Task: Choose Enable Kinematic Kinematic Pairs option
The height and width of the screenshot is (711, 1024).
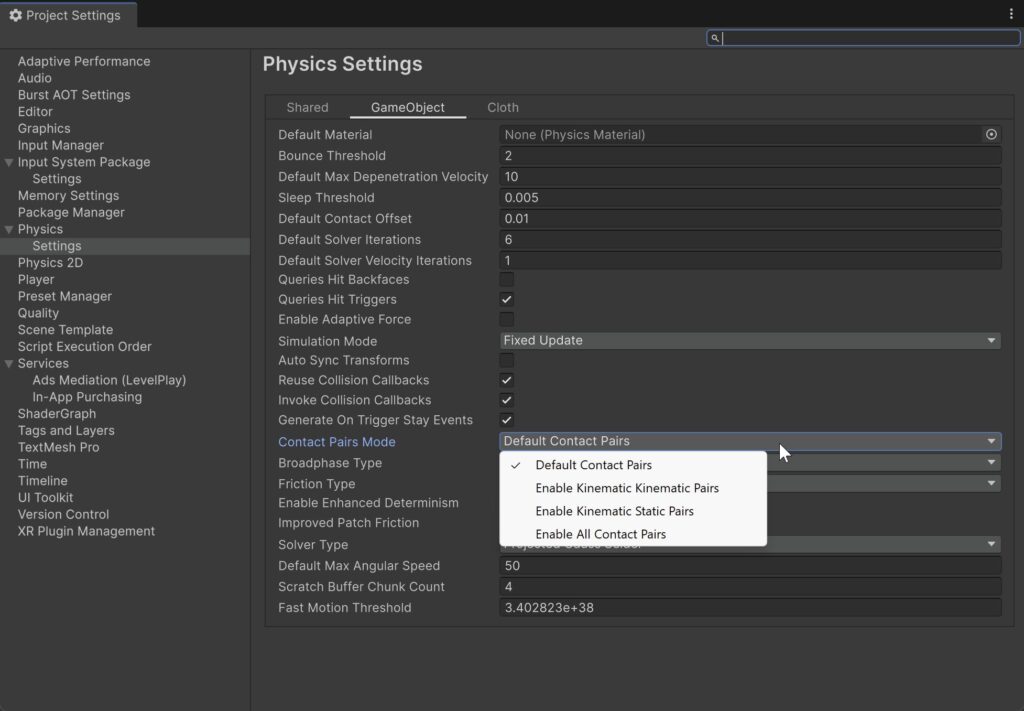Action: click(627, 488)
